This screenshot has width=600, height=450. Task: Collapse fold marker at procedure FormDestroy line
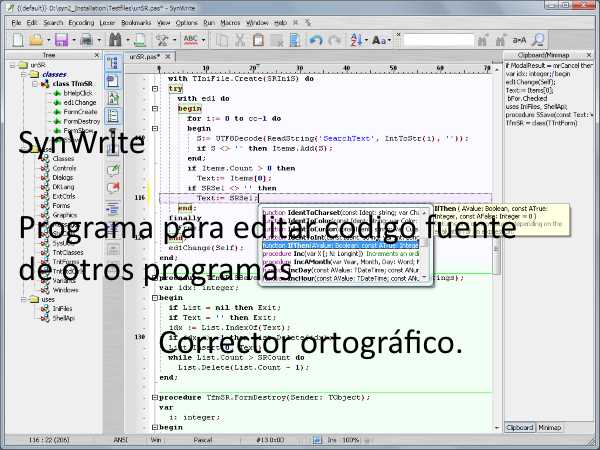(155, 398)
